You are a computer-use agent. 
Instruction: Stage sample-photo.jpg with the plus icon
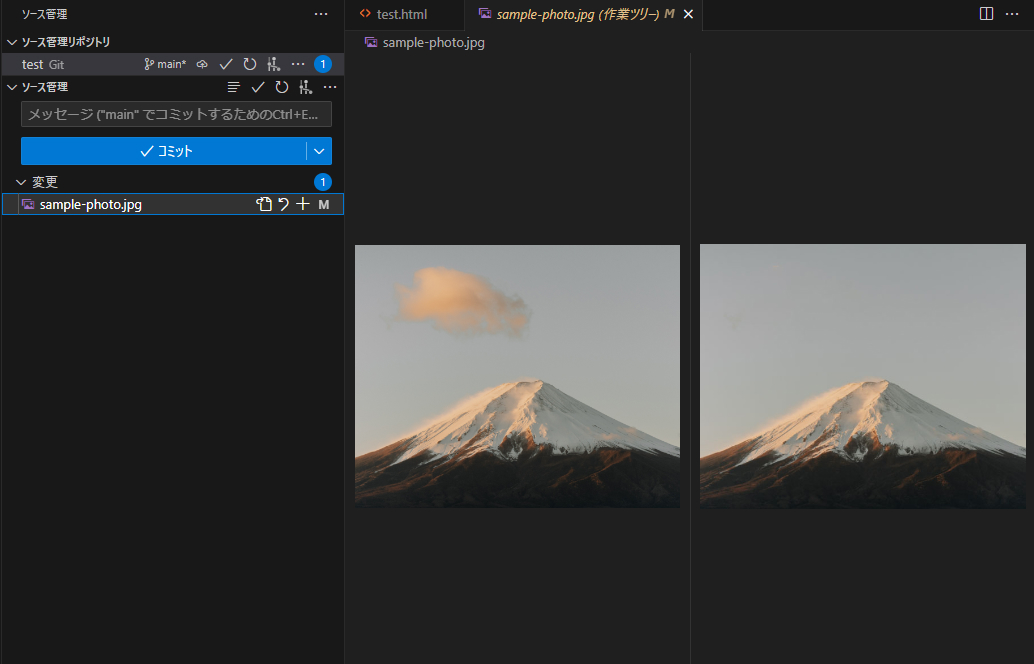click(x=303, y=204)
